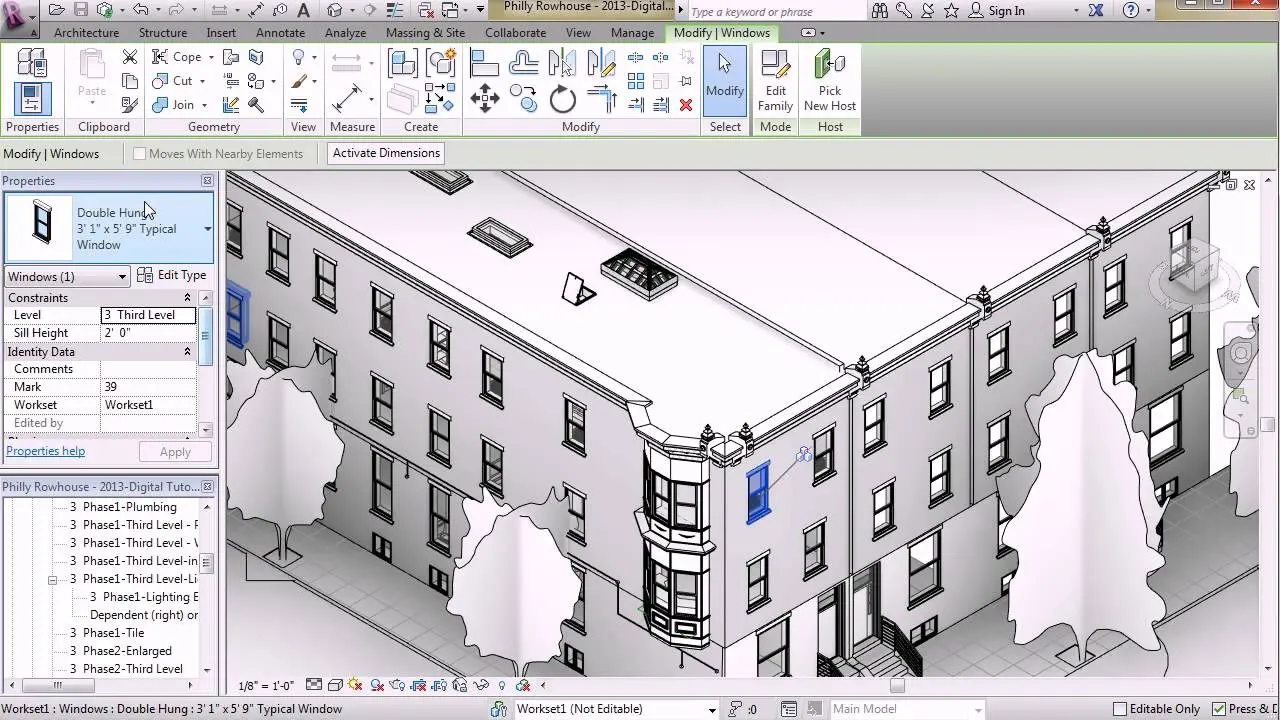Open the Edit Family tool

[775, 81]
